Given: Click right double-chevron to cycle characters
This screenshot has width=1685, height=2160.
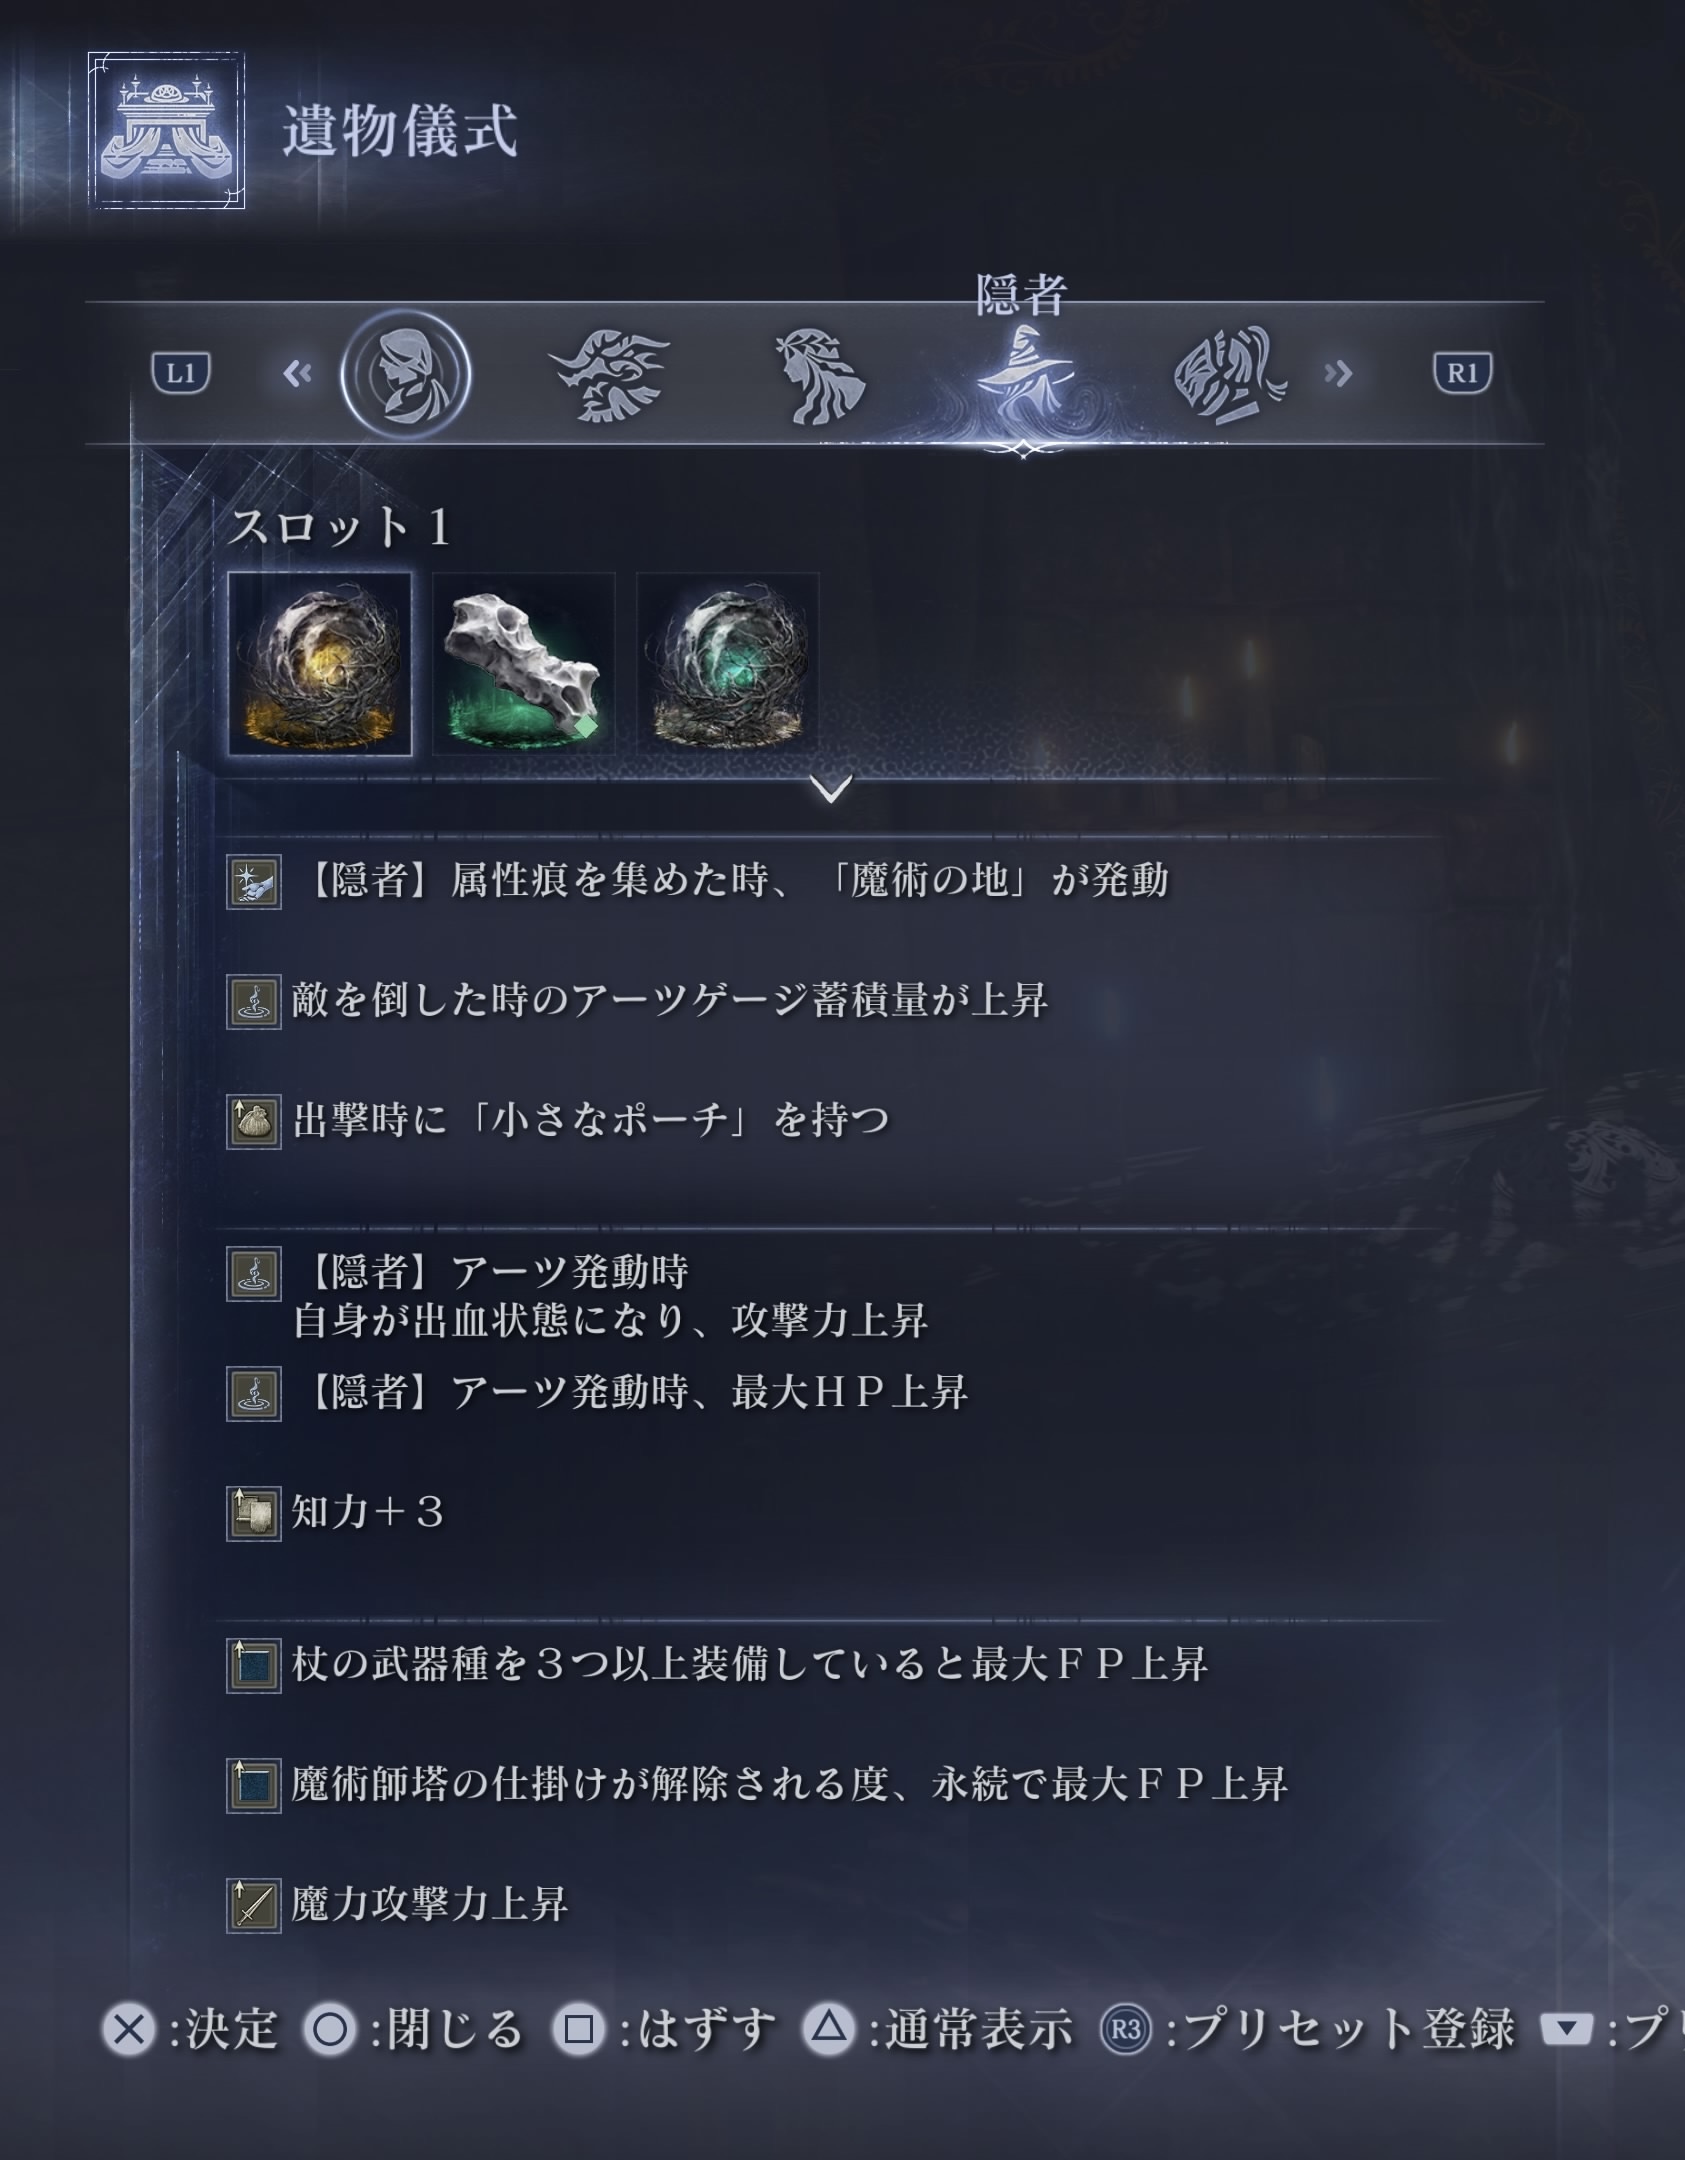Looking at the screenshot, I should [1338, 374].
